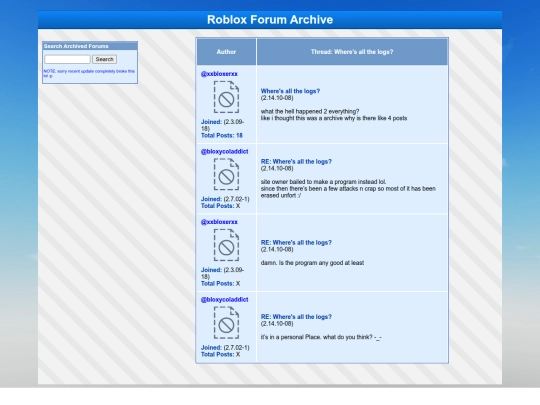Click the missing avatar icon in the second post
540x405 pixels.
click(226, 175)
